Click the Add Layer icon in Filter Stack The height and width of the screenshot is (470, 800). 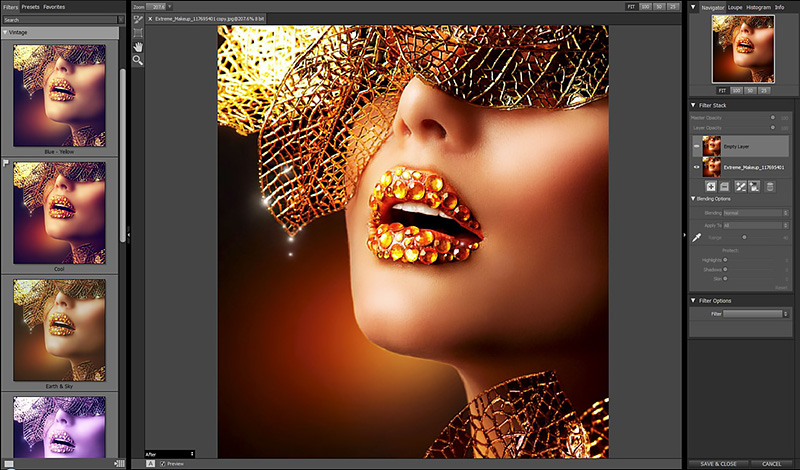[710, 187]
